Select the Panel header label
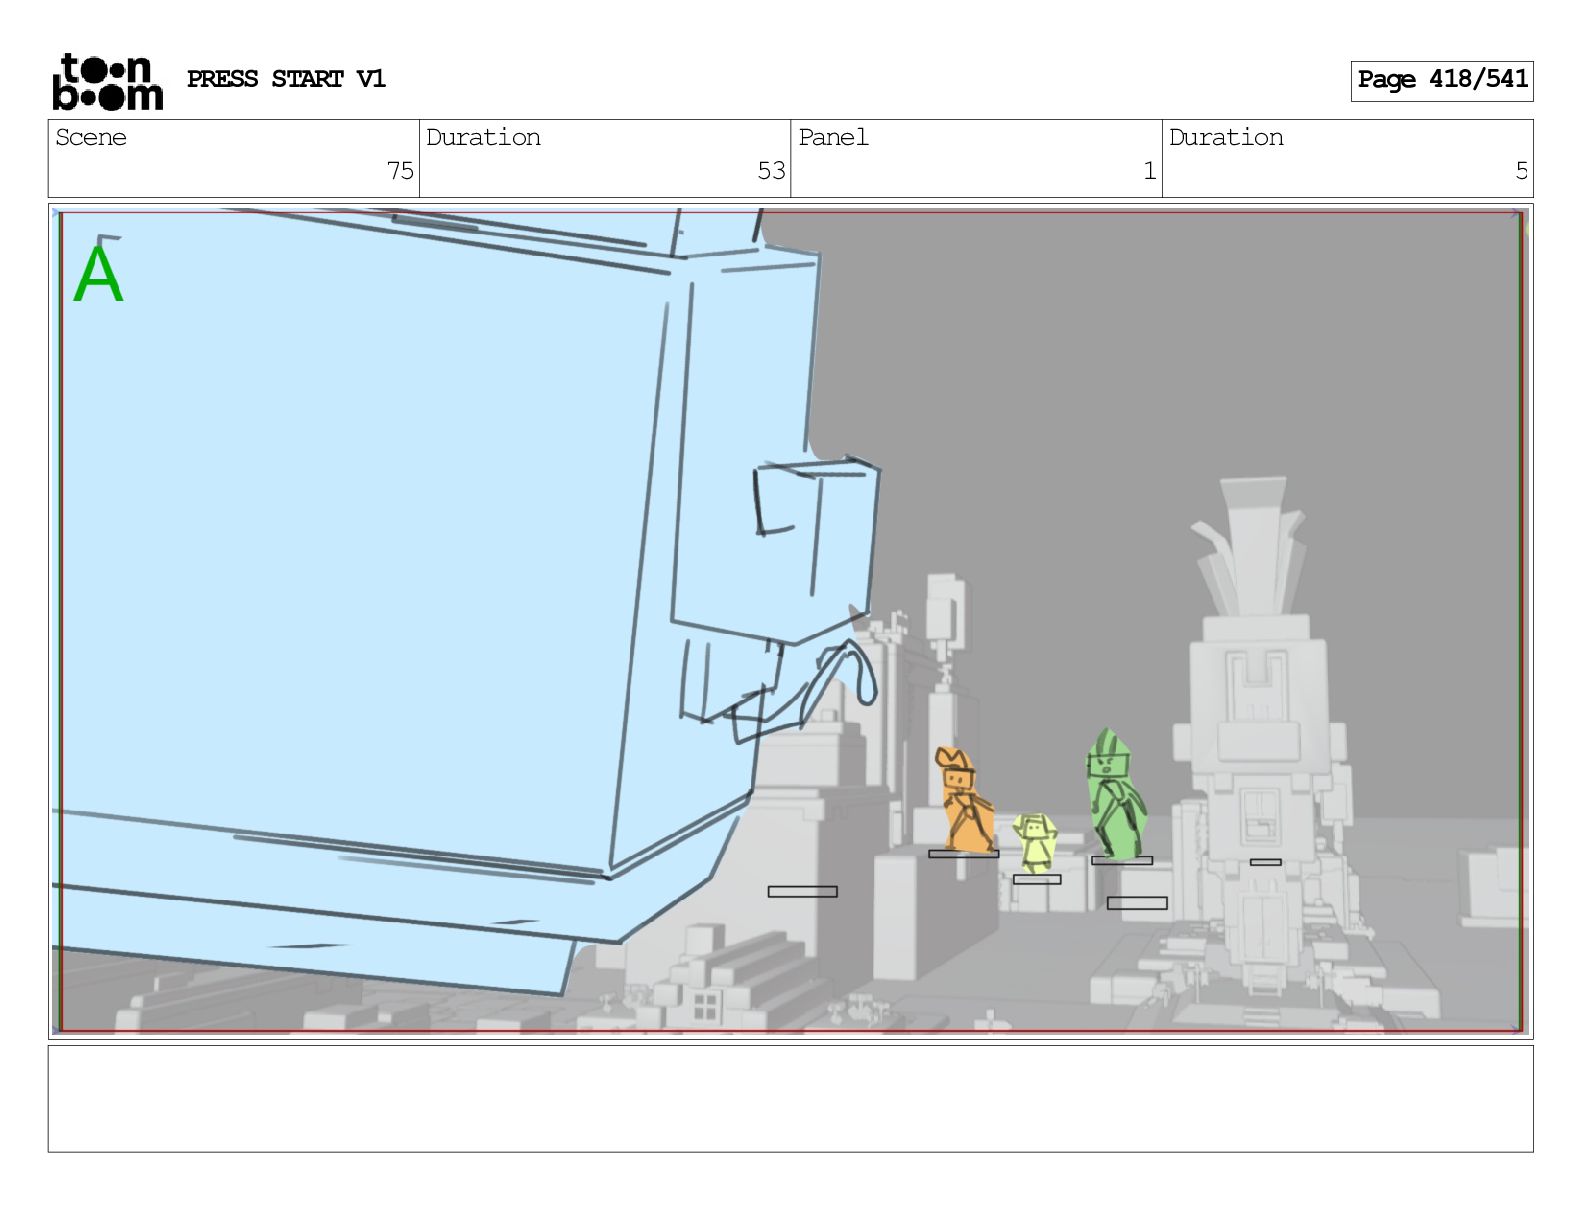The width and height of the screenshot is (1584, 1224). click(x=833, y=137)
